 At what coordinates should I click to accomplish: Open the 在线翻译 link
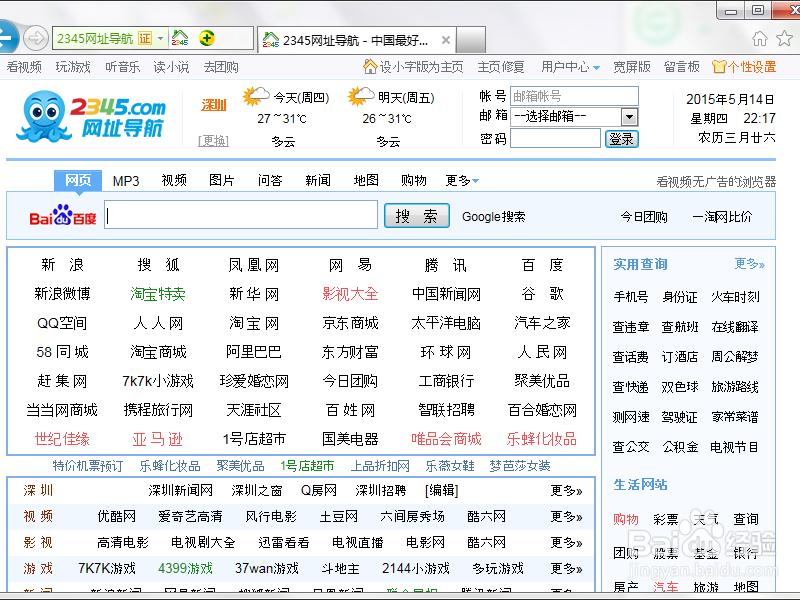click(735, 327)
